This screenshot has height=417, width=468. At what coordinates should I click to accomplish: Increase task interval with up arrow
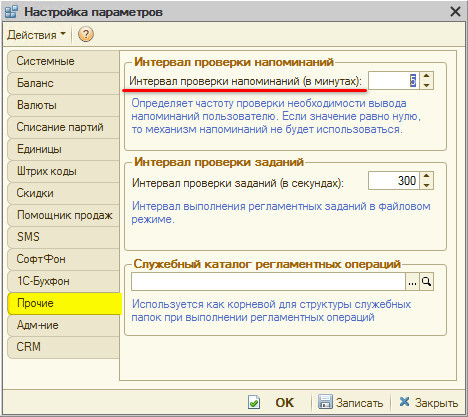(426, 176)
